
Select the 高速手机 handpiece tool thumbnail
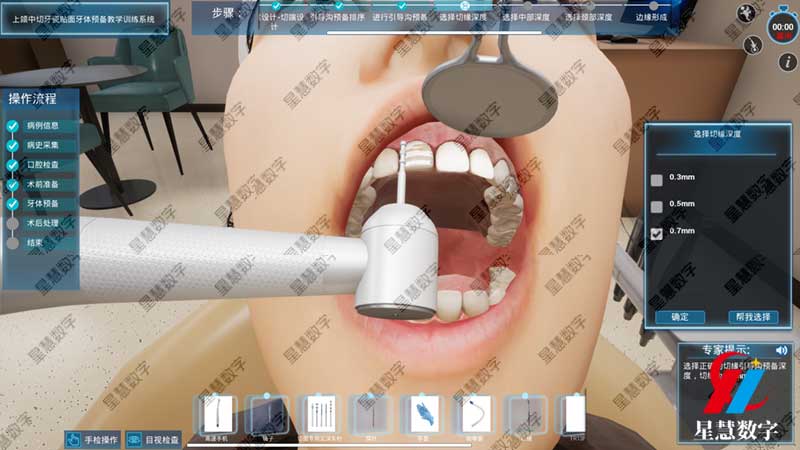(217, 414)
